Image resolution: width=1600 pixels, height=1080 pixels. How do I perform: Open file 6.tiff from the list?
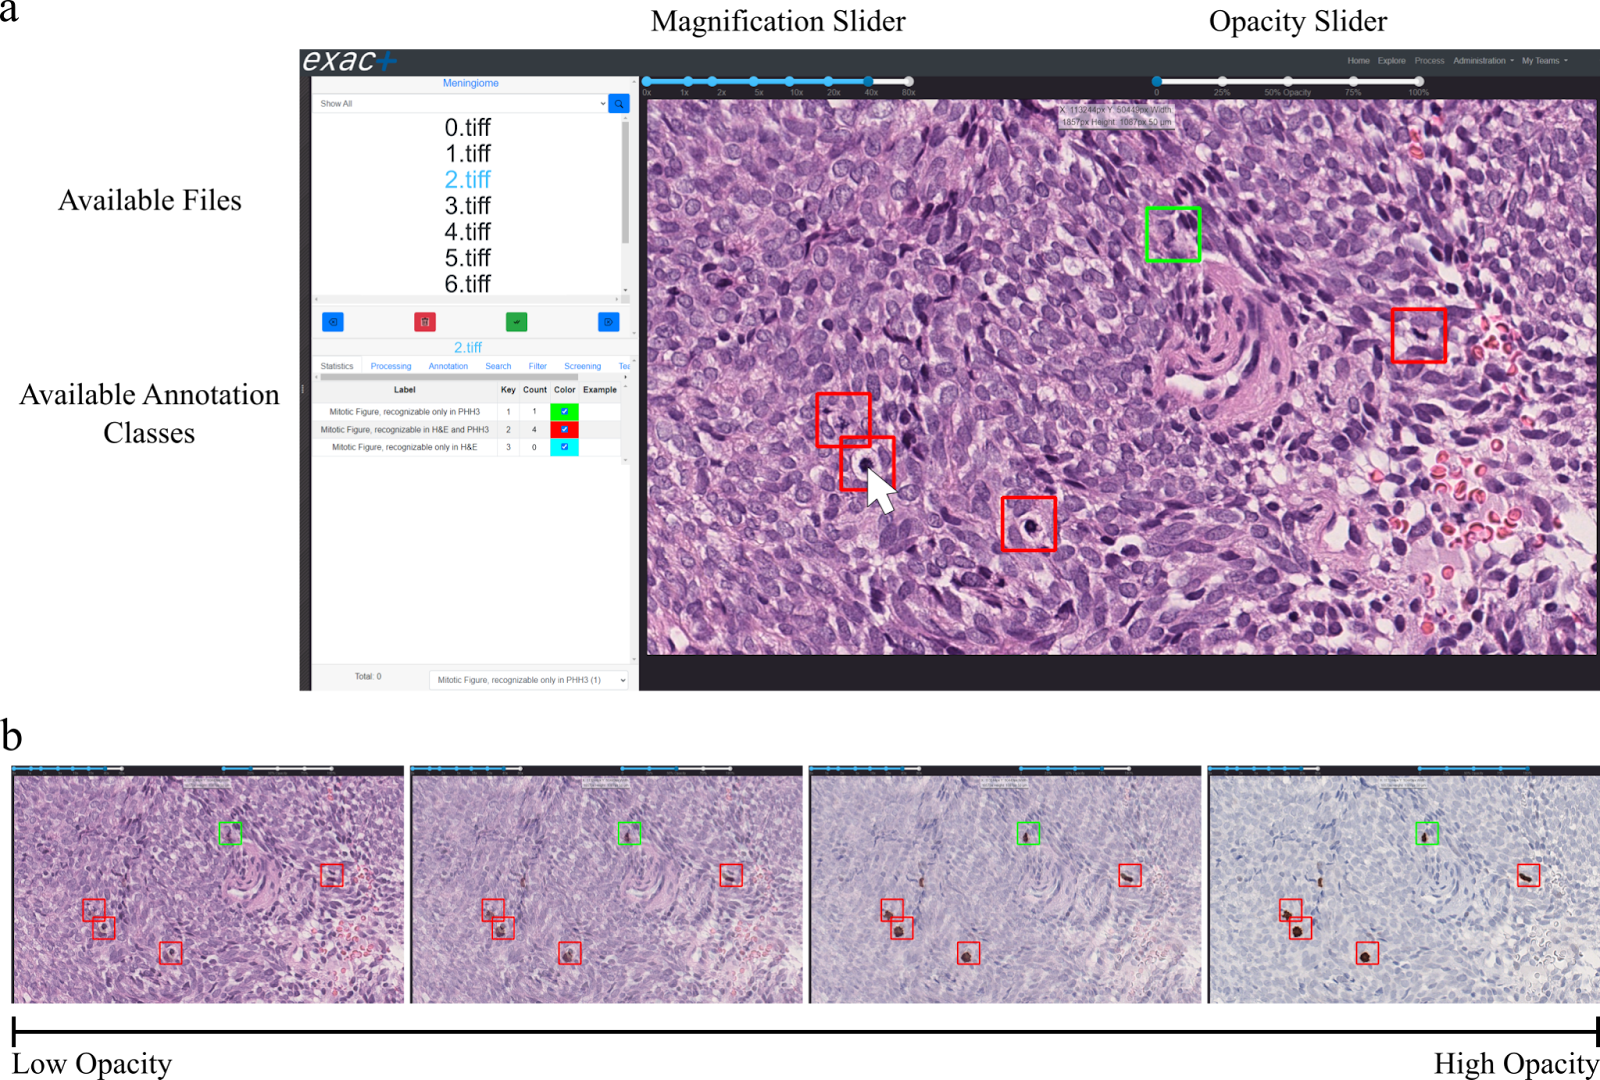468,284
